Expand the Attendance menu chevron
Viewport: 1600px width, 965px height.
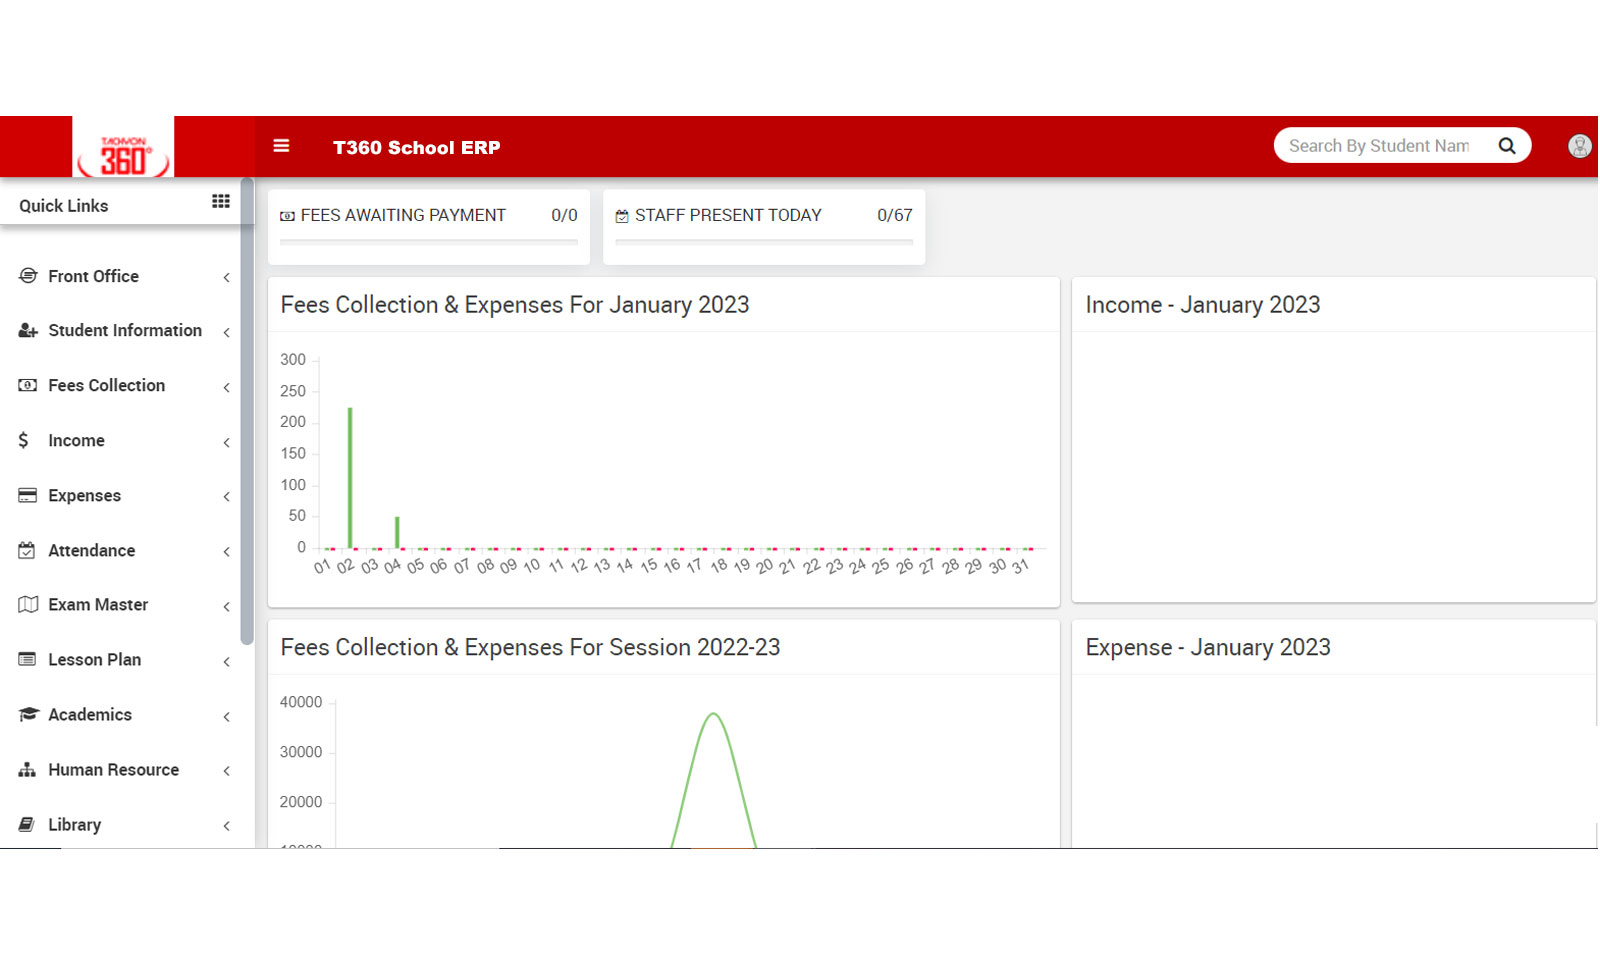[227, 552]
